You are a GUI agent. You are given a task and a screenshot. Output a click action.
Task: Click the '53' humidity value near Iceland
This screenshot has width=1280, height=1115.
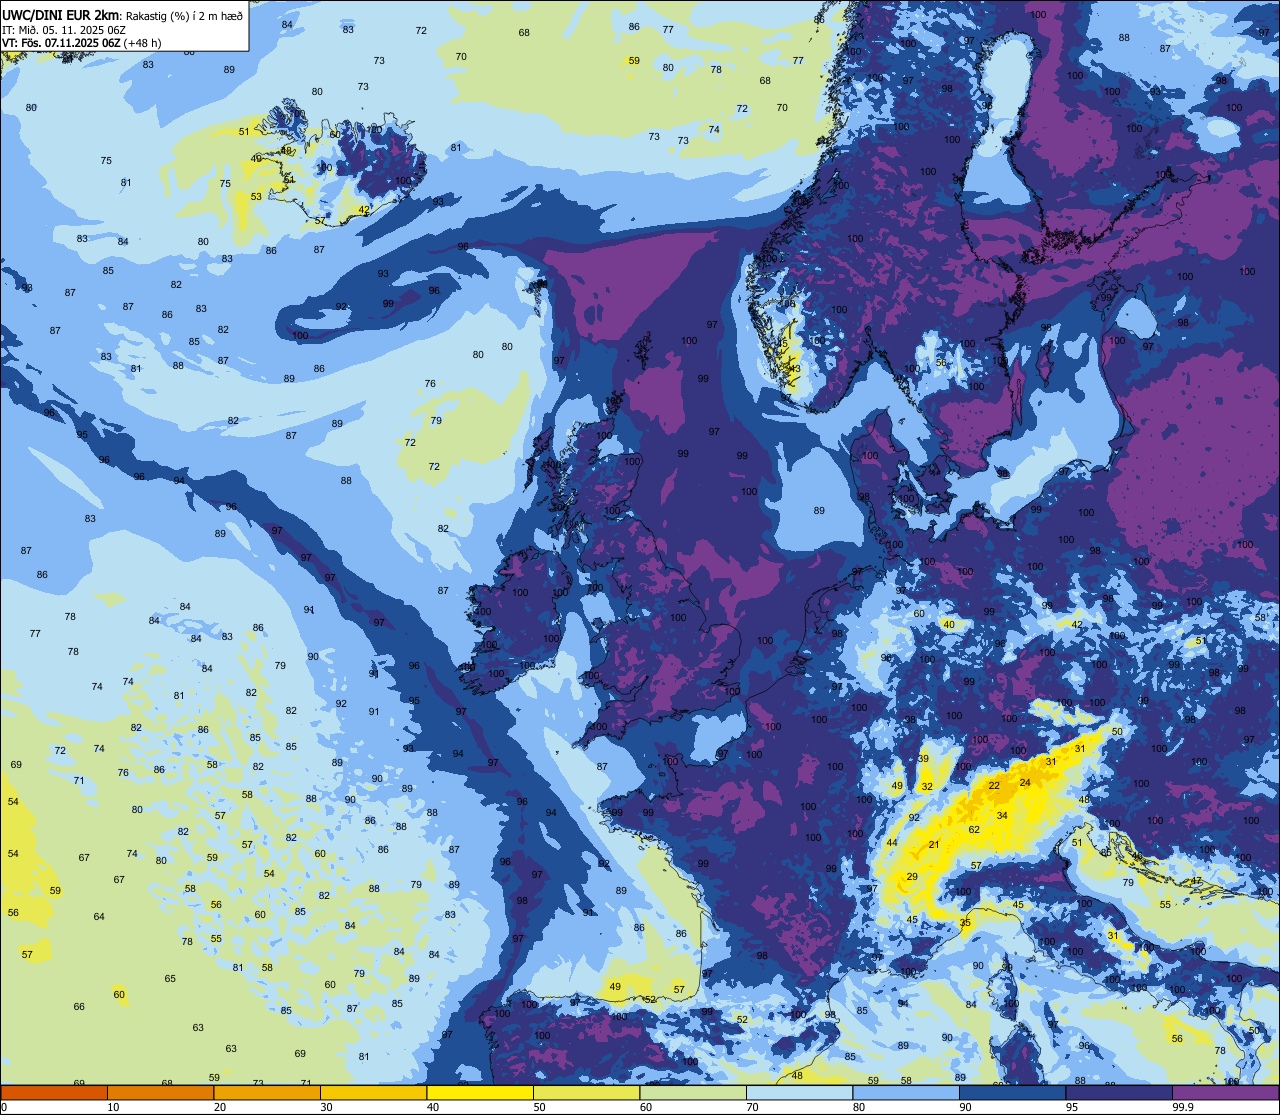coord(256,197)
